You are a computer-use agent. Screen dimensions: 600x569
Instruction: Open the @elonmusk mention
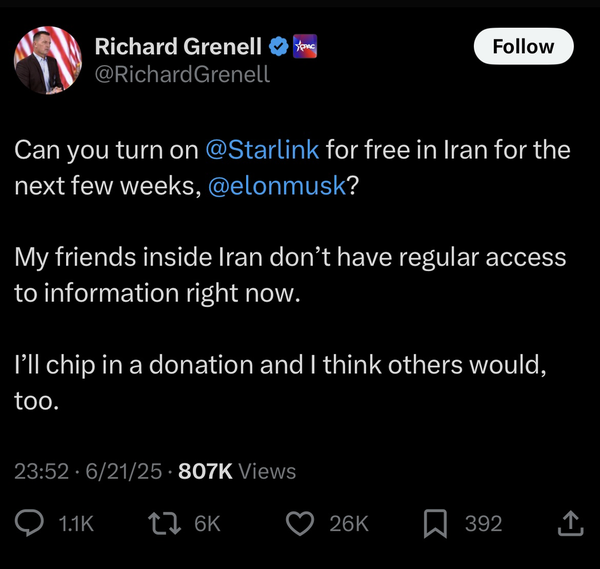pos(277,186)
